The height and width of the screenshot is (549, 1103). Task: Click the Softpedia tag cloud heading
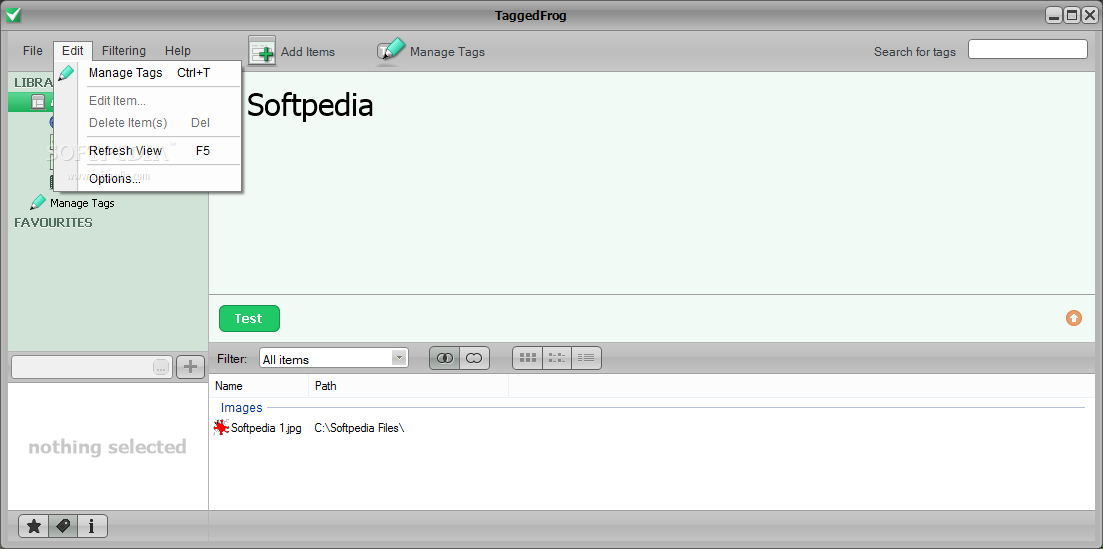pos(310,106)
